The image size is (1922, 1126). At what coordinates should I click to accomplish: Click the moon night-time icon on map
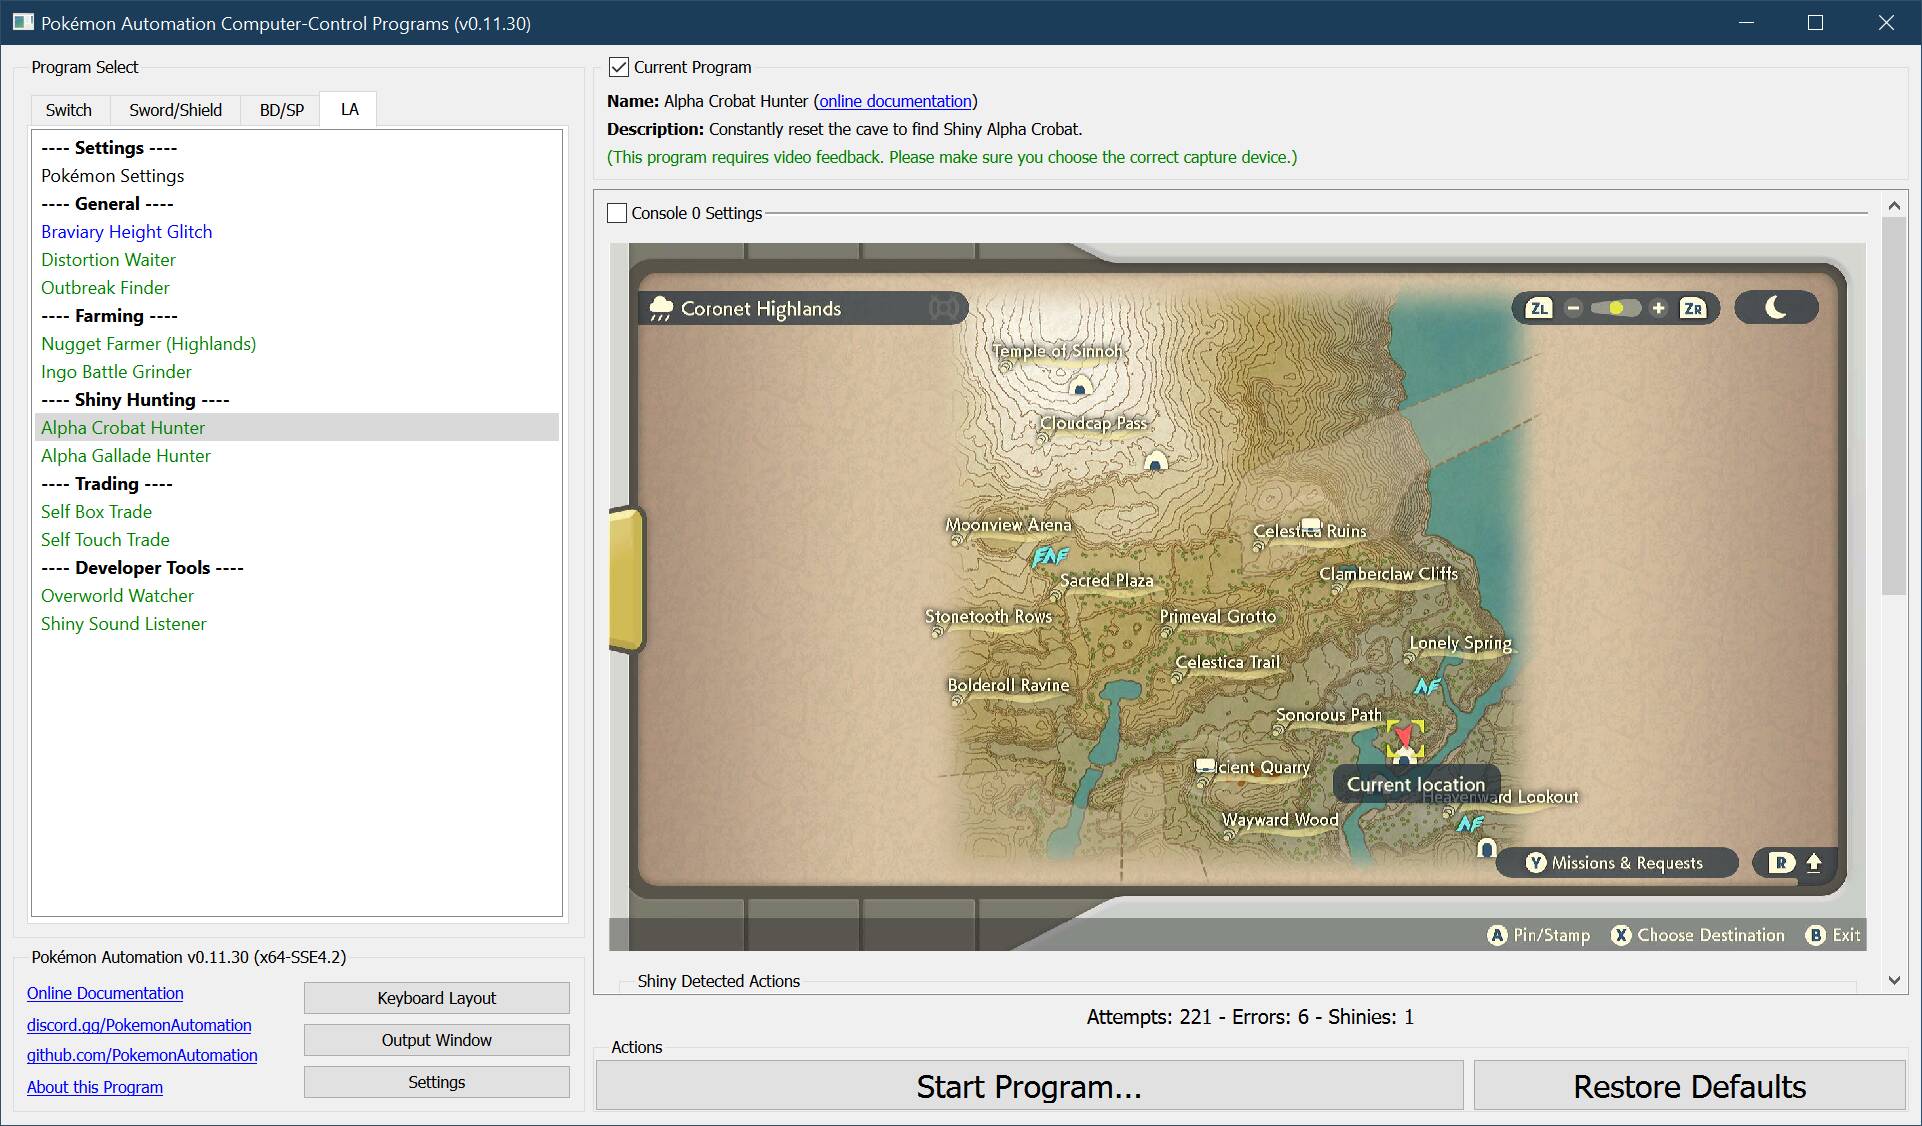pos(1776,307)
